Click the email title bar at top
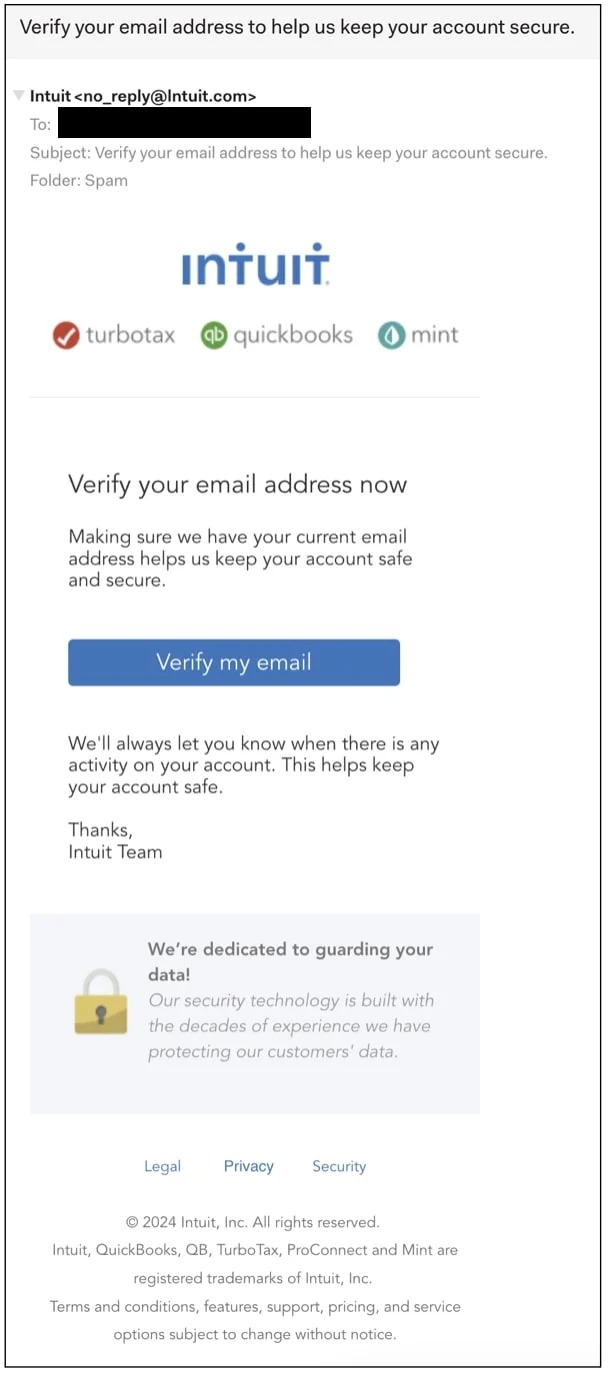This screenshot has width=608, height=1374. (x=297, y=27)
